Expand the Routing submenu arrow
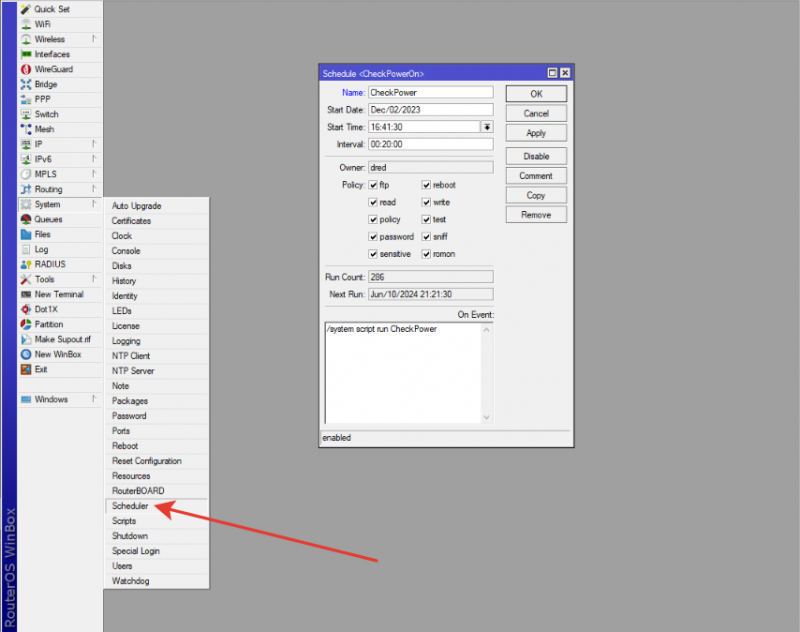800x632 pixels. pyautogui.click(x=94, y=189)
